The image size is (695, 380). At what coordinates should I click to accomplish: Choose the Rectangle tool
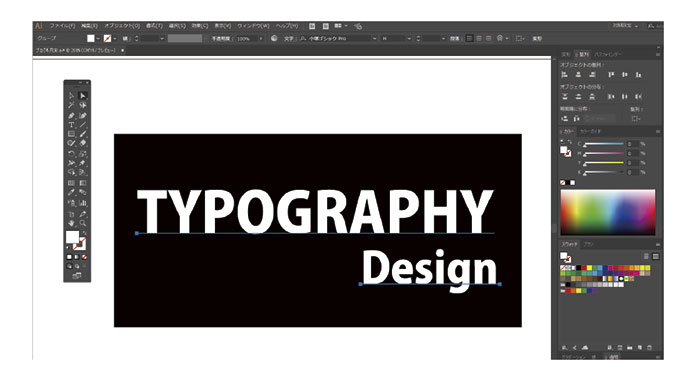point(71,133)
